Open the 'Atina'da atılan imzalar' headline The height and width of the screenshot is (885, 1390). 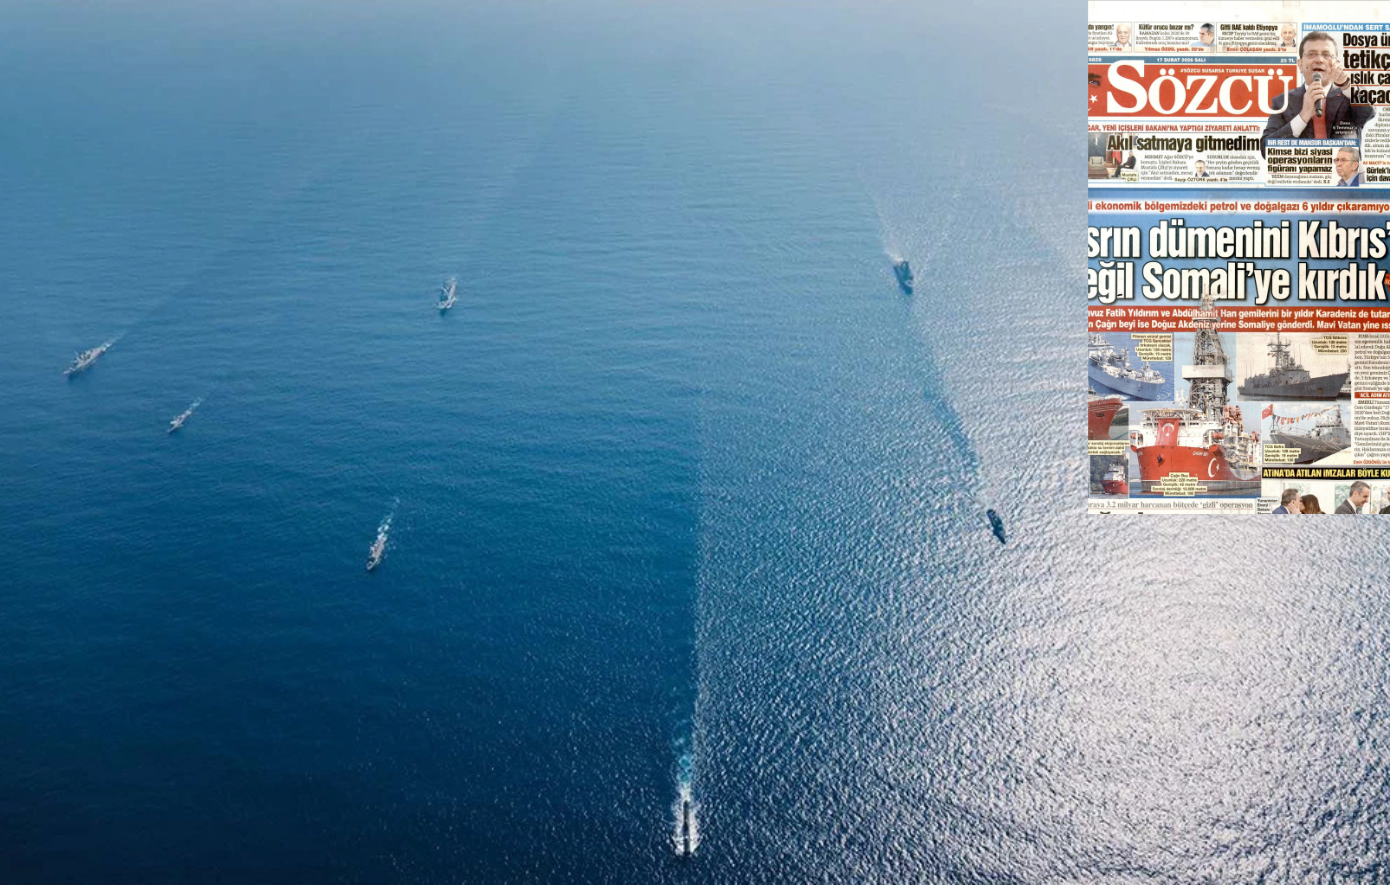(1325, 473)
